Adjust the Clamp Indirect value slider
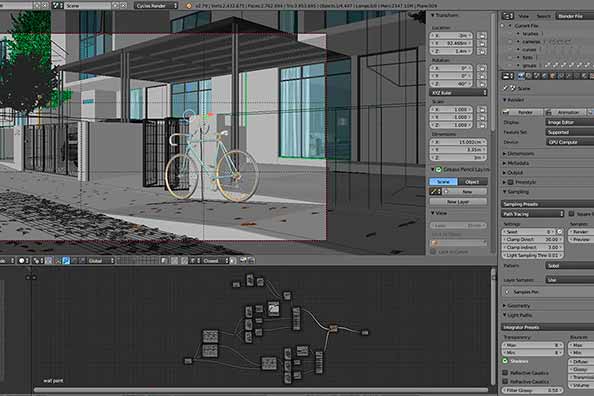Viewport: 594px width, 396px height. pos(533,247)
